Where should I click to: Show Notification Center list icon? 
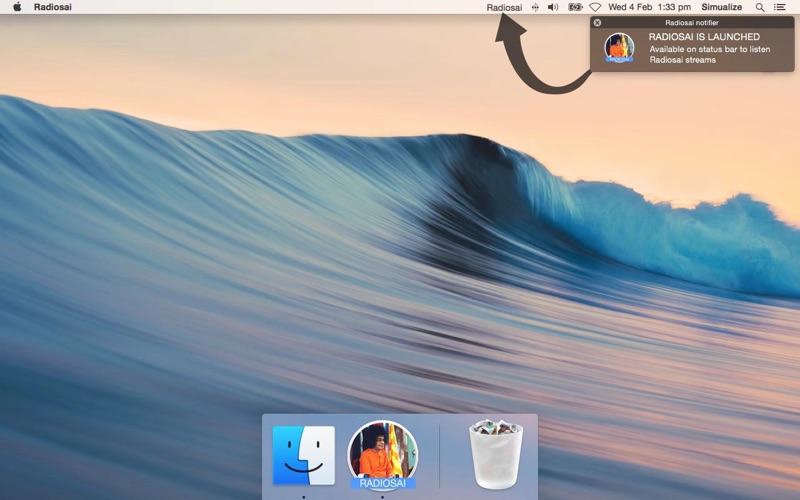tap(780, 7)
